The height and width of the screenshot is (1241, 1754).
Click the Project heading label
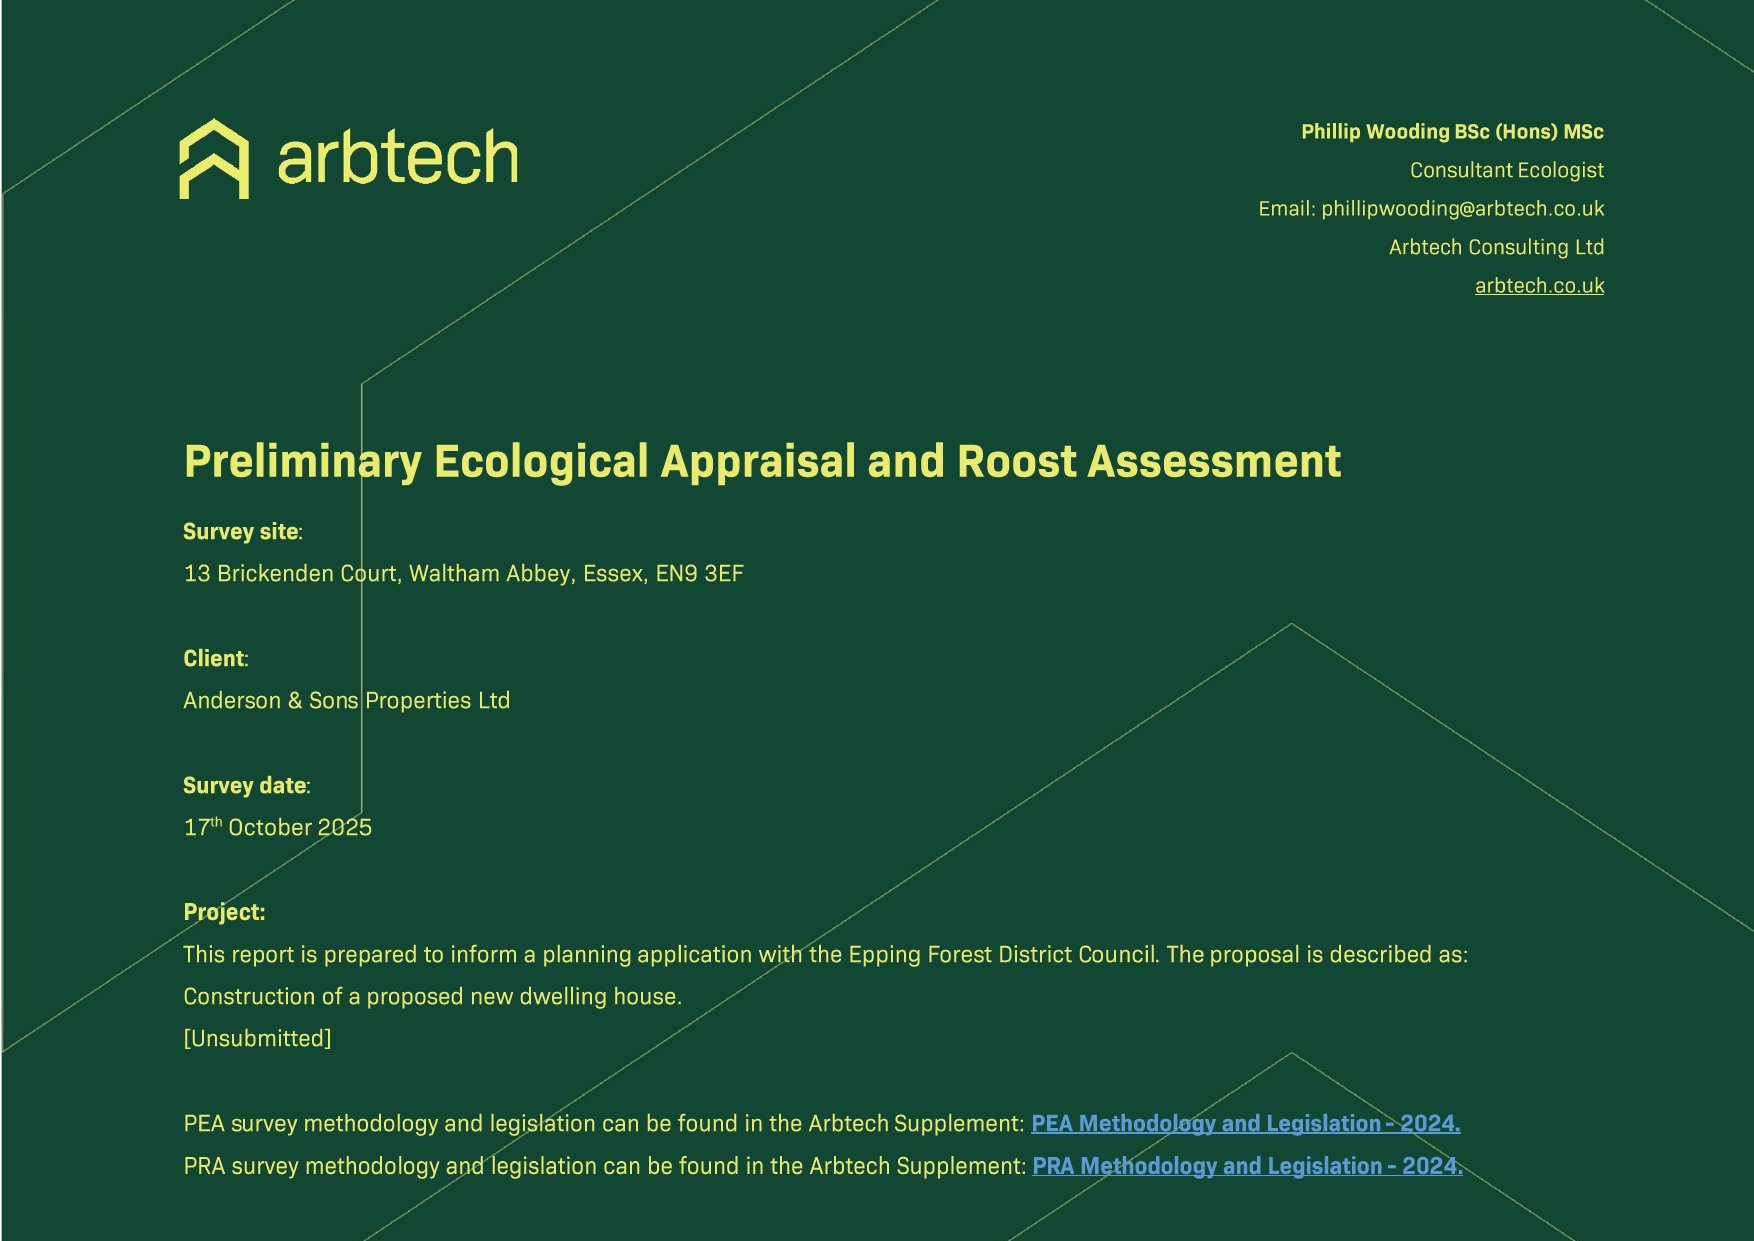tap(224, 913)
